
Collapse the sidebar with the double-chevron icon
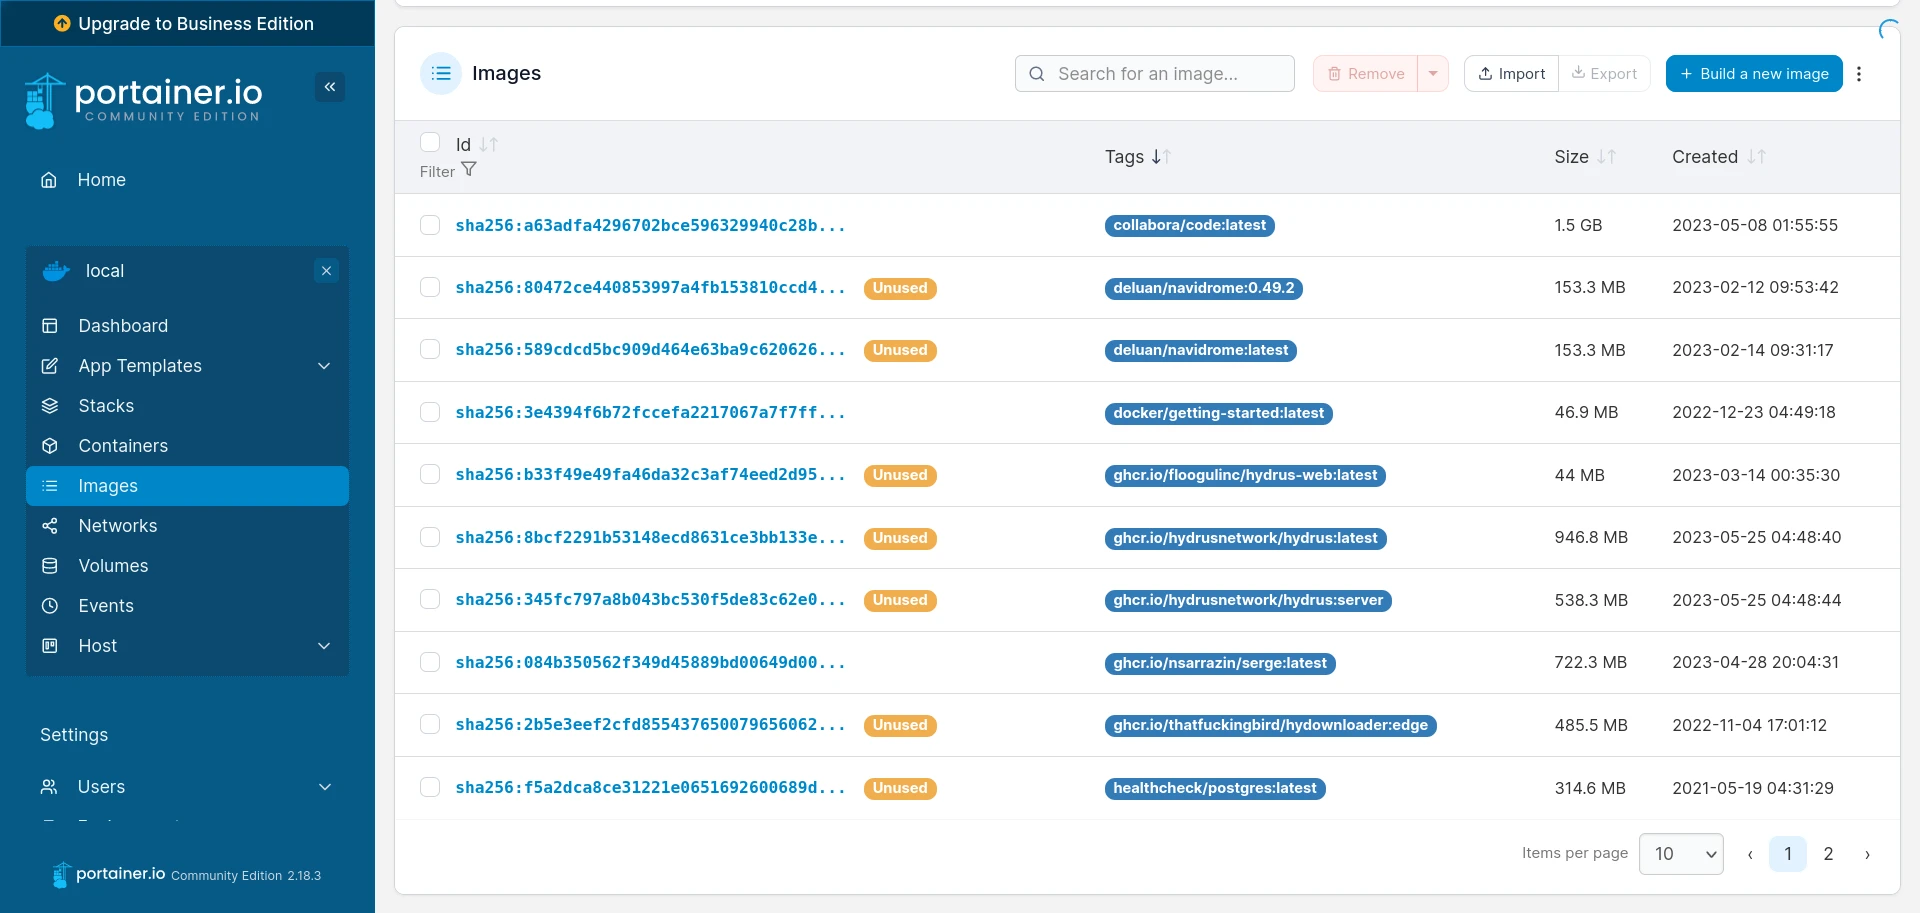pos(330,87)
